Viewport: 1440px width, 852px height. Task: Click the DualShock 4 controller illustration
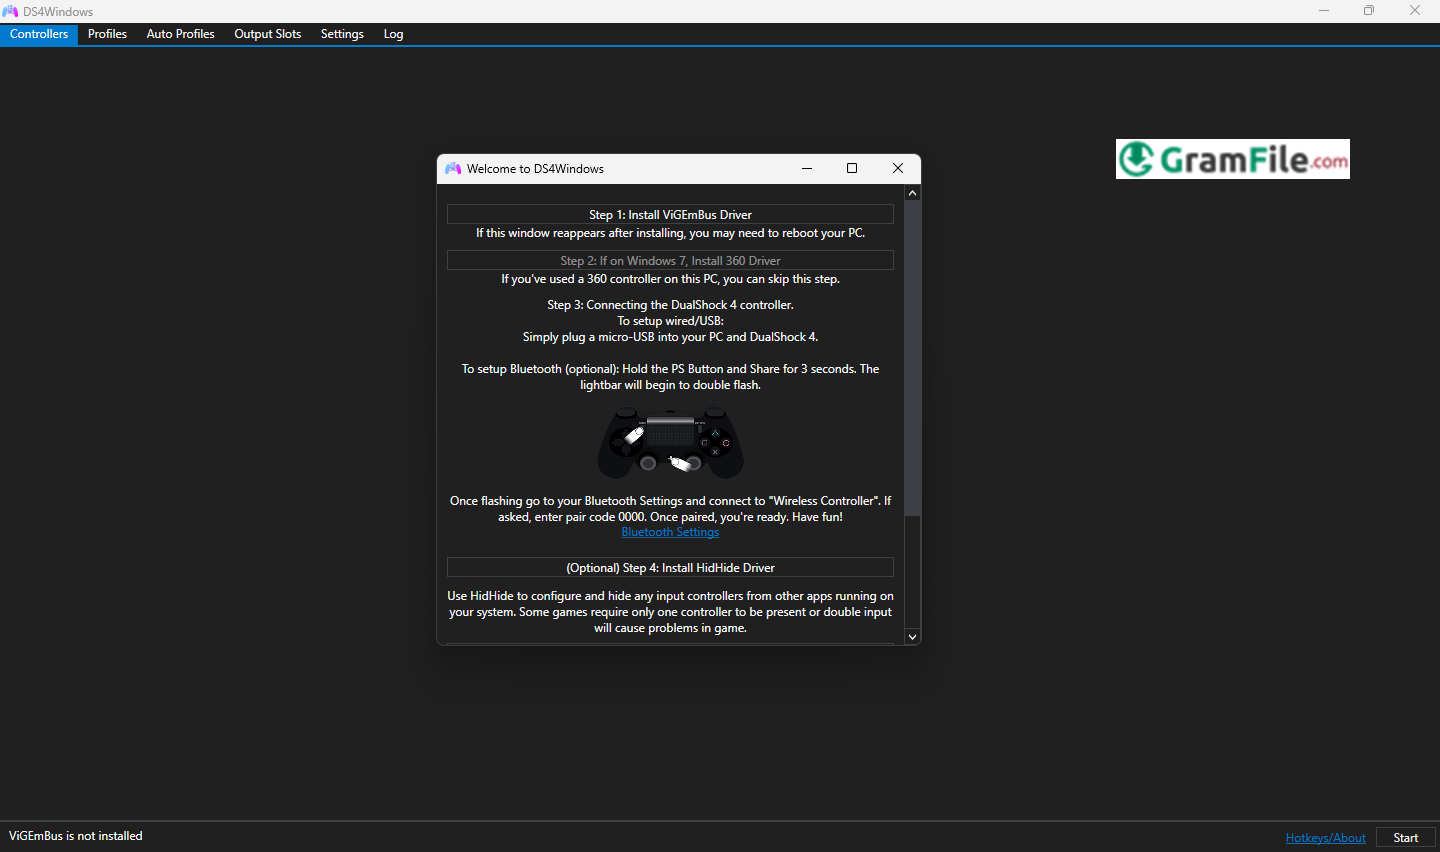click(670, 444)
